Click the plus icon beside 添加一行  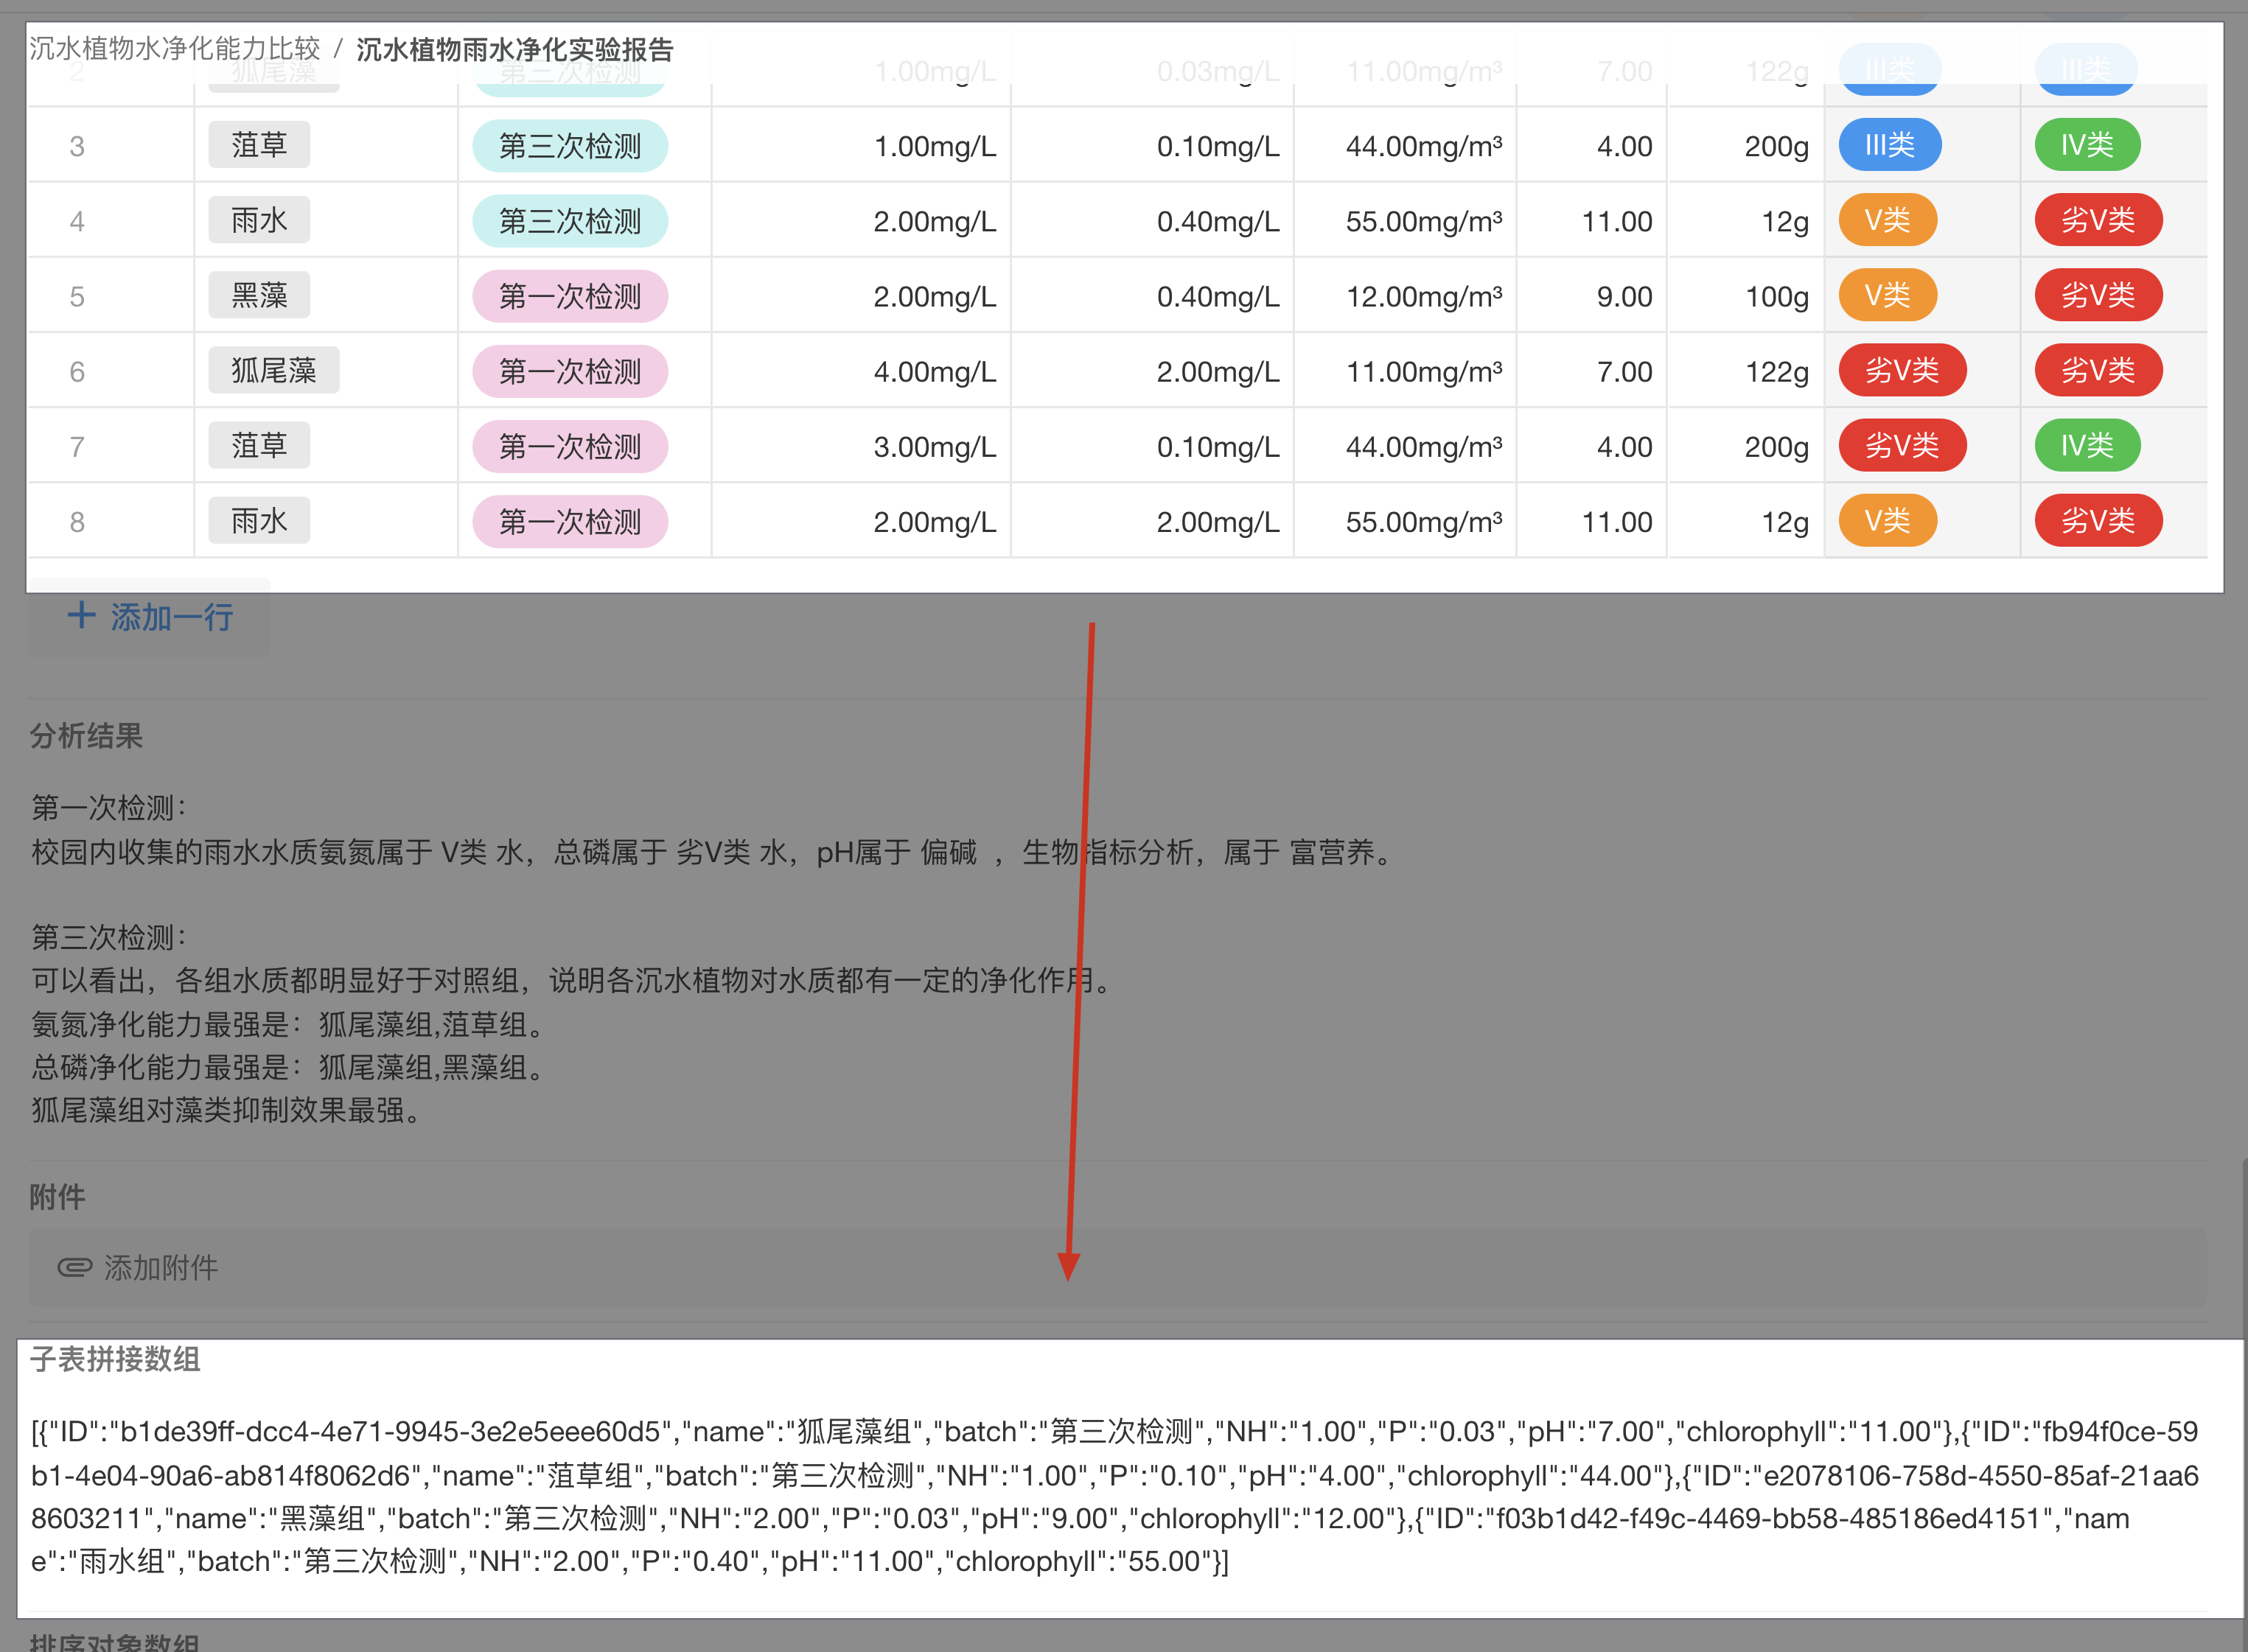tap(81, 616)
